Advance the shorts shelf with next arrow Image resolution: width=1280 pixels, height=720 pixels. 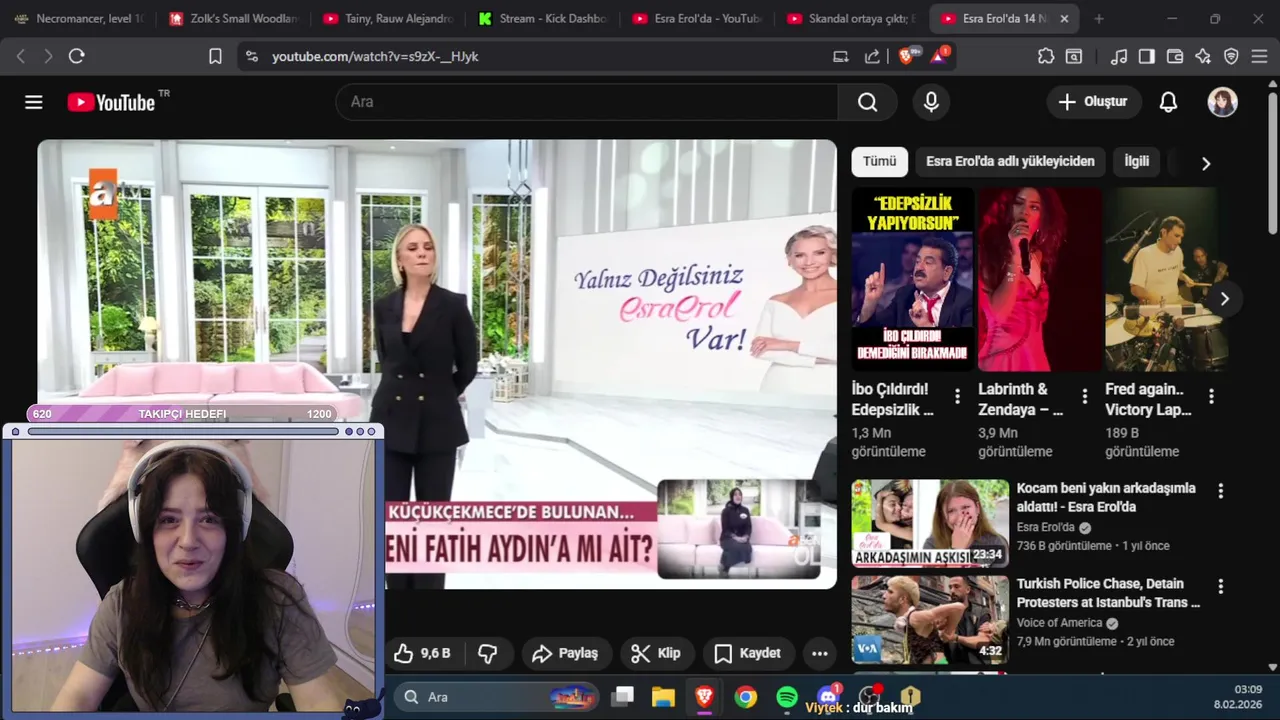pyautogui.click(x=1224, y=298)
